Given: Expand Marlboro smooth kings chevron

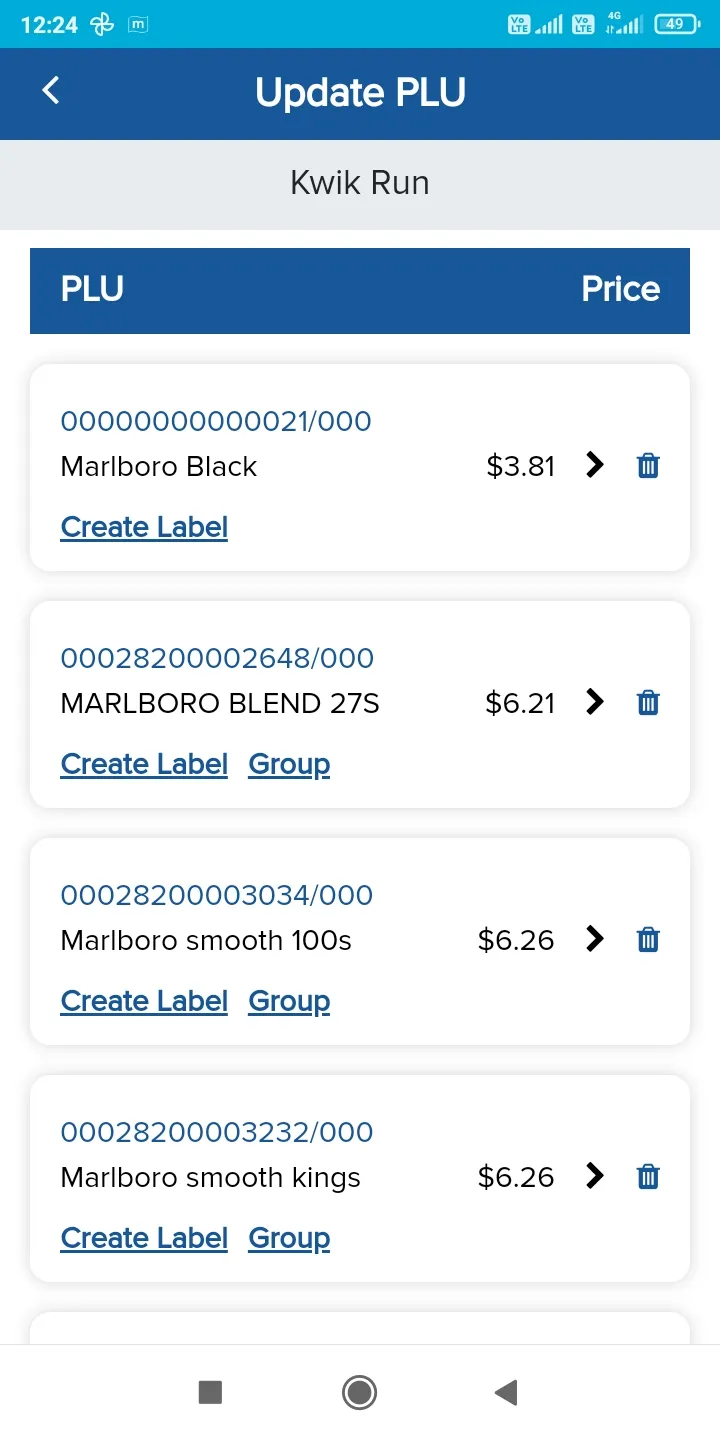Looking at the screenshot, I should tap(595, 1176).
